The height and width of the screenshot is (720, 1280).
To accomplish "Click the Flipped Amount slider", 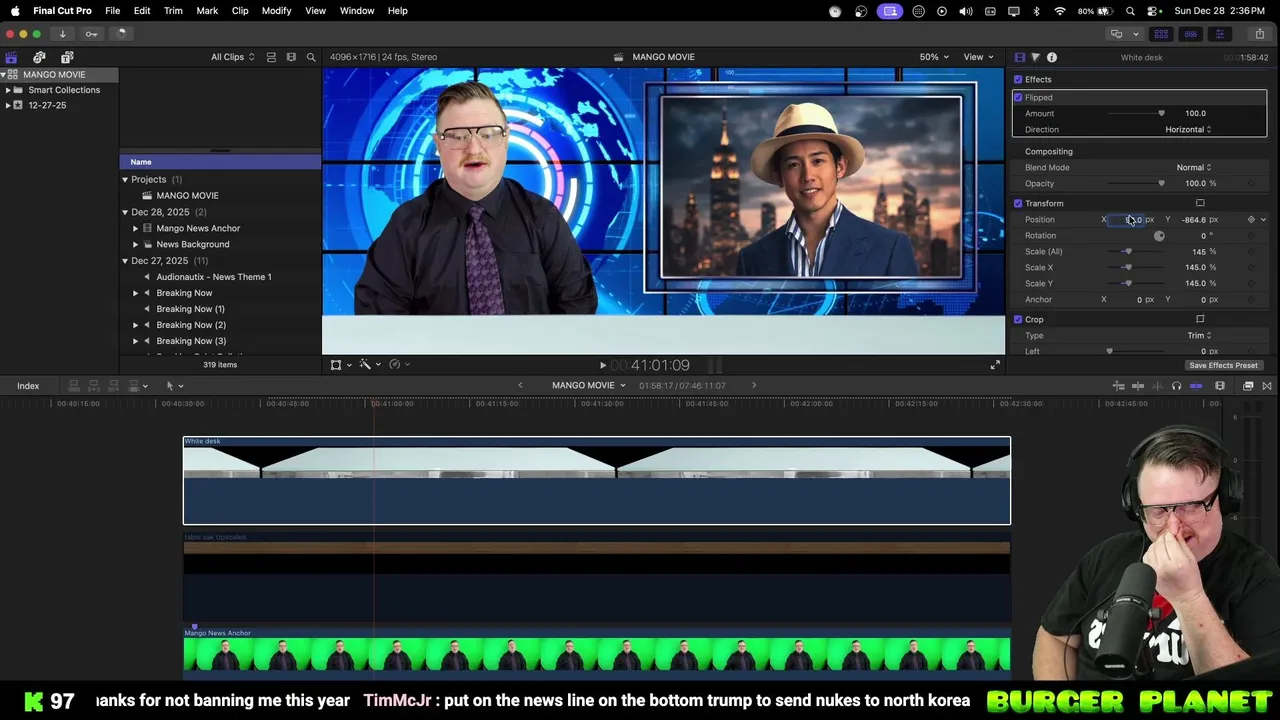I will 1136,113.
